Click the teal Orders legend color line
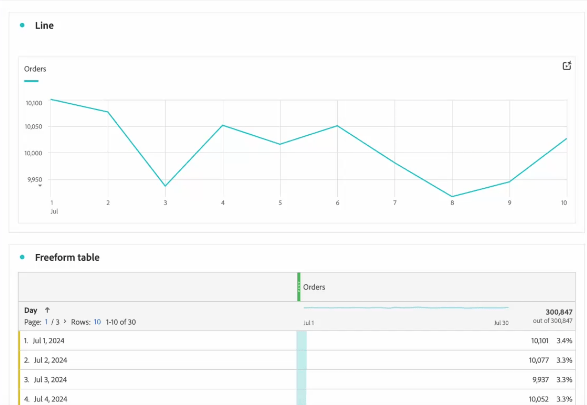 click(x=31, y=81)
